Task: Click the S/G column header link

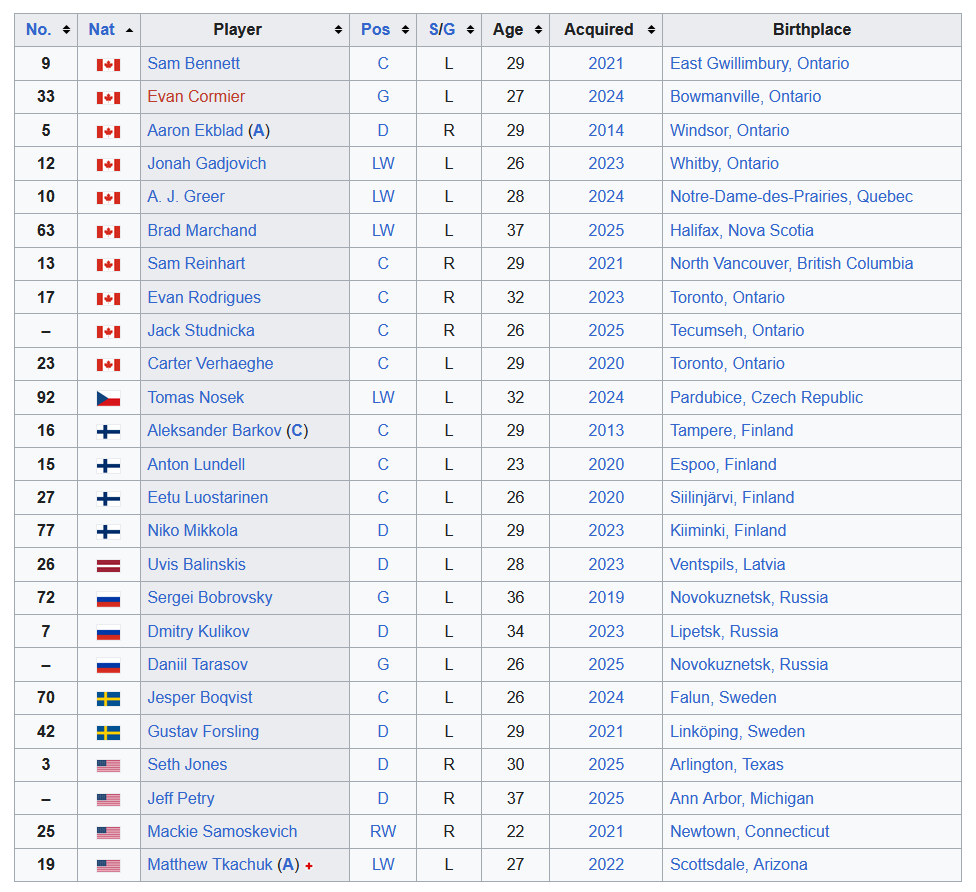Action: click(442, 29)
